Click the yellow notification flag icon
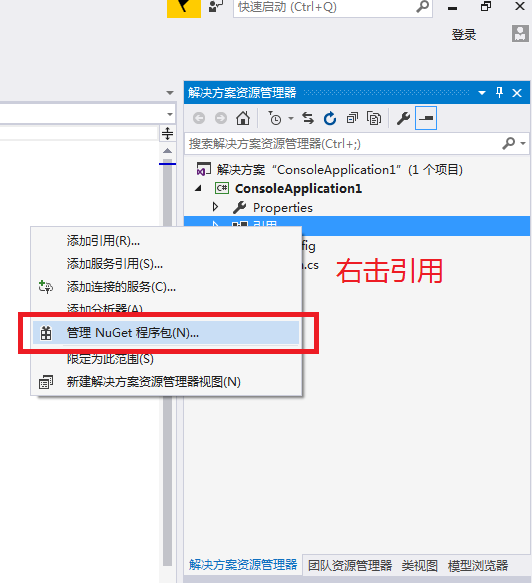The width and height of the screenshot is (532, 583). (x=184, y=7)
